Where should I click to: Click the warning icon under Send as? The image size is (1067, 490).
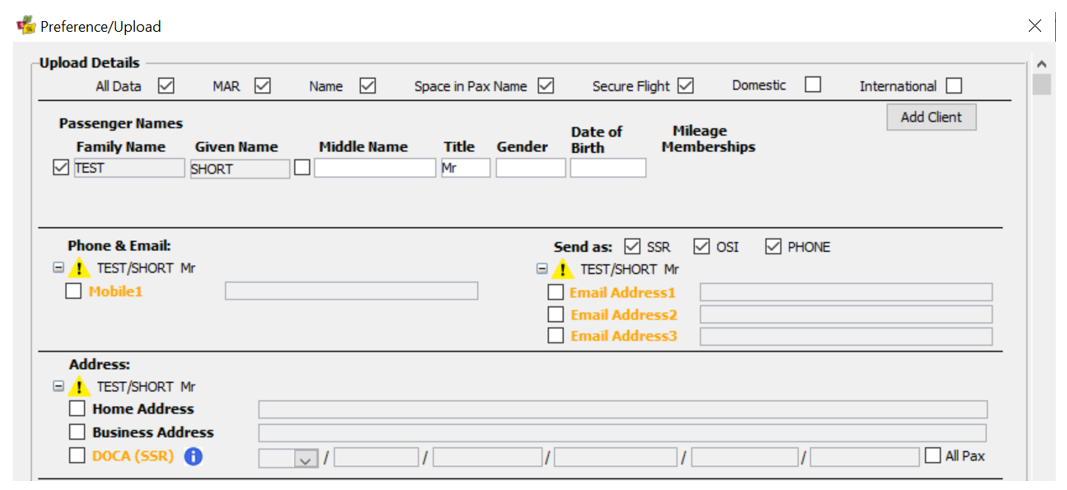(x=563, y=270)
